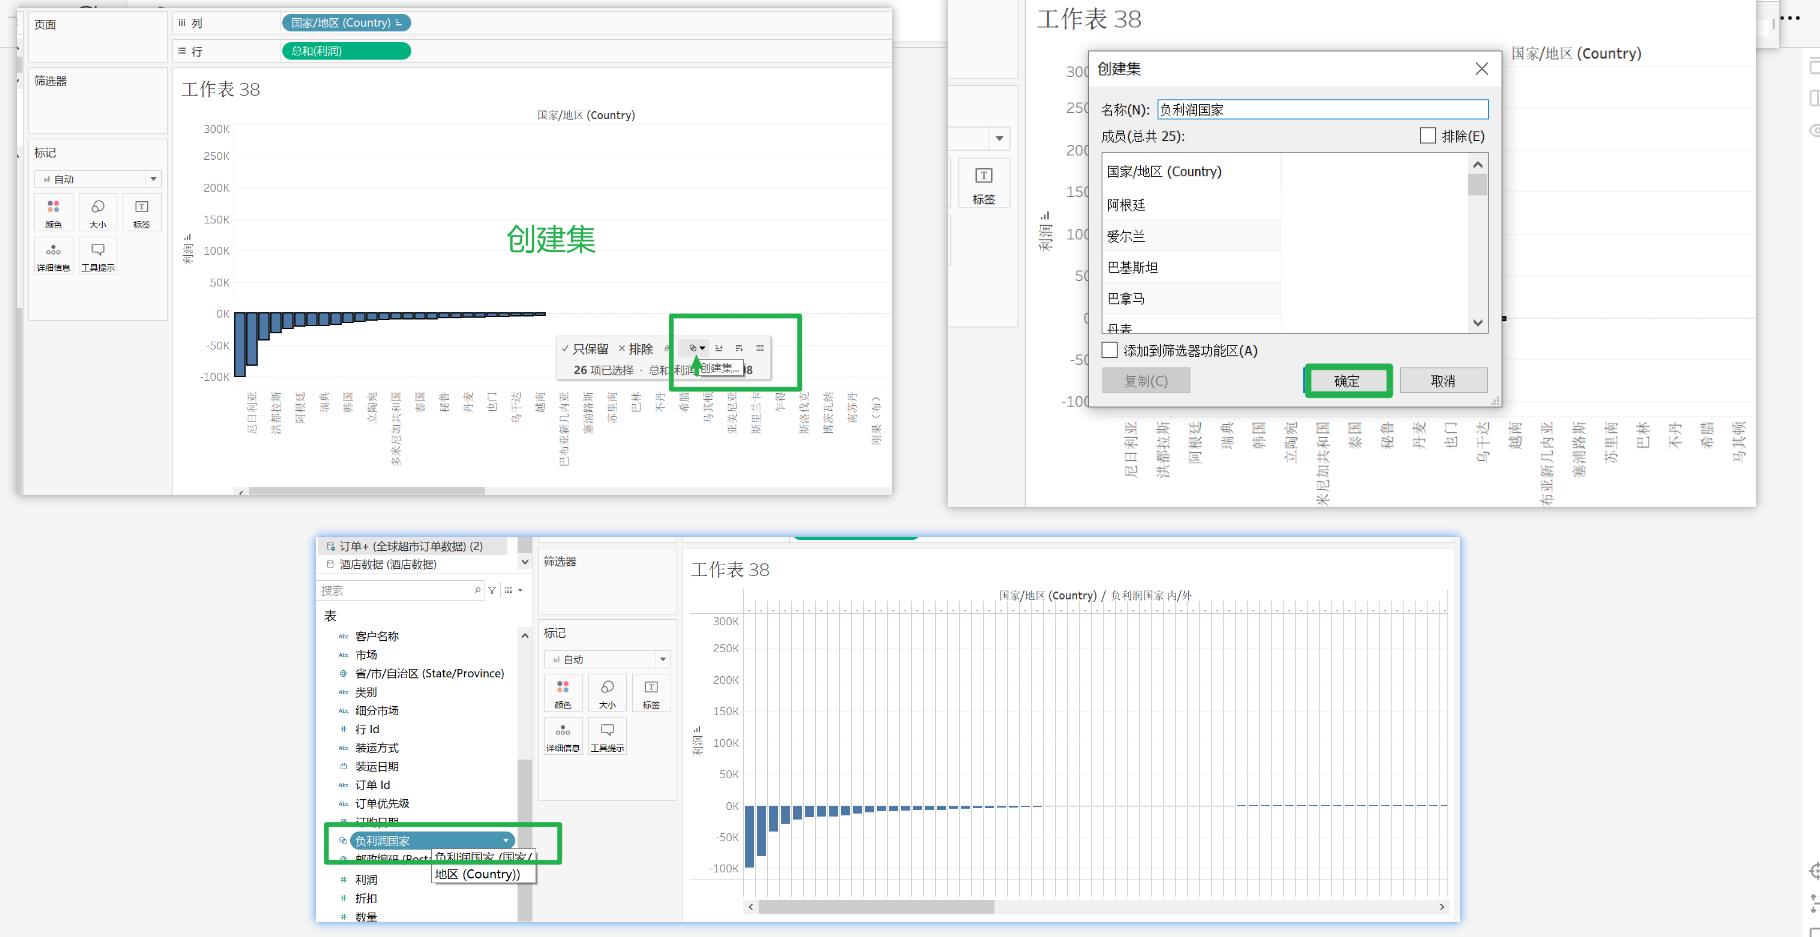Viewport: 1820px width, 937px height.
Task: Select 订单优先级 field in data pane
Action: pos(382,803)
